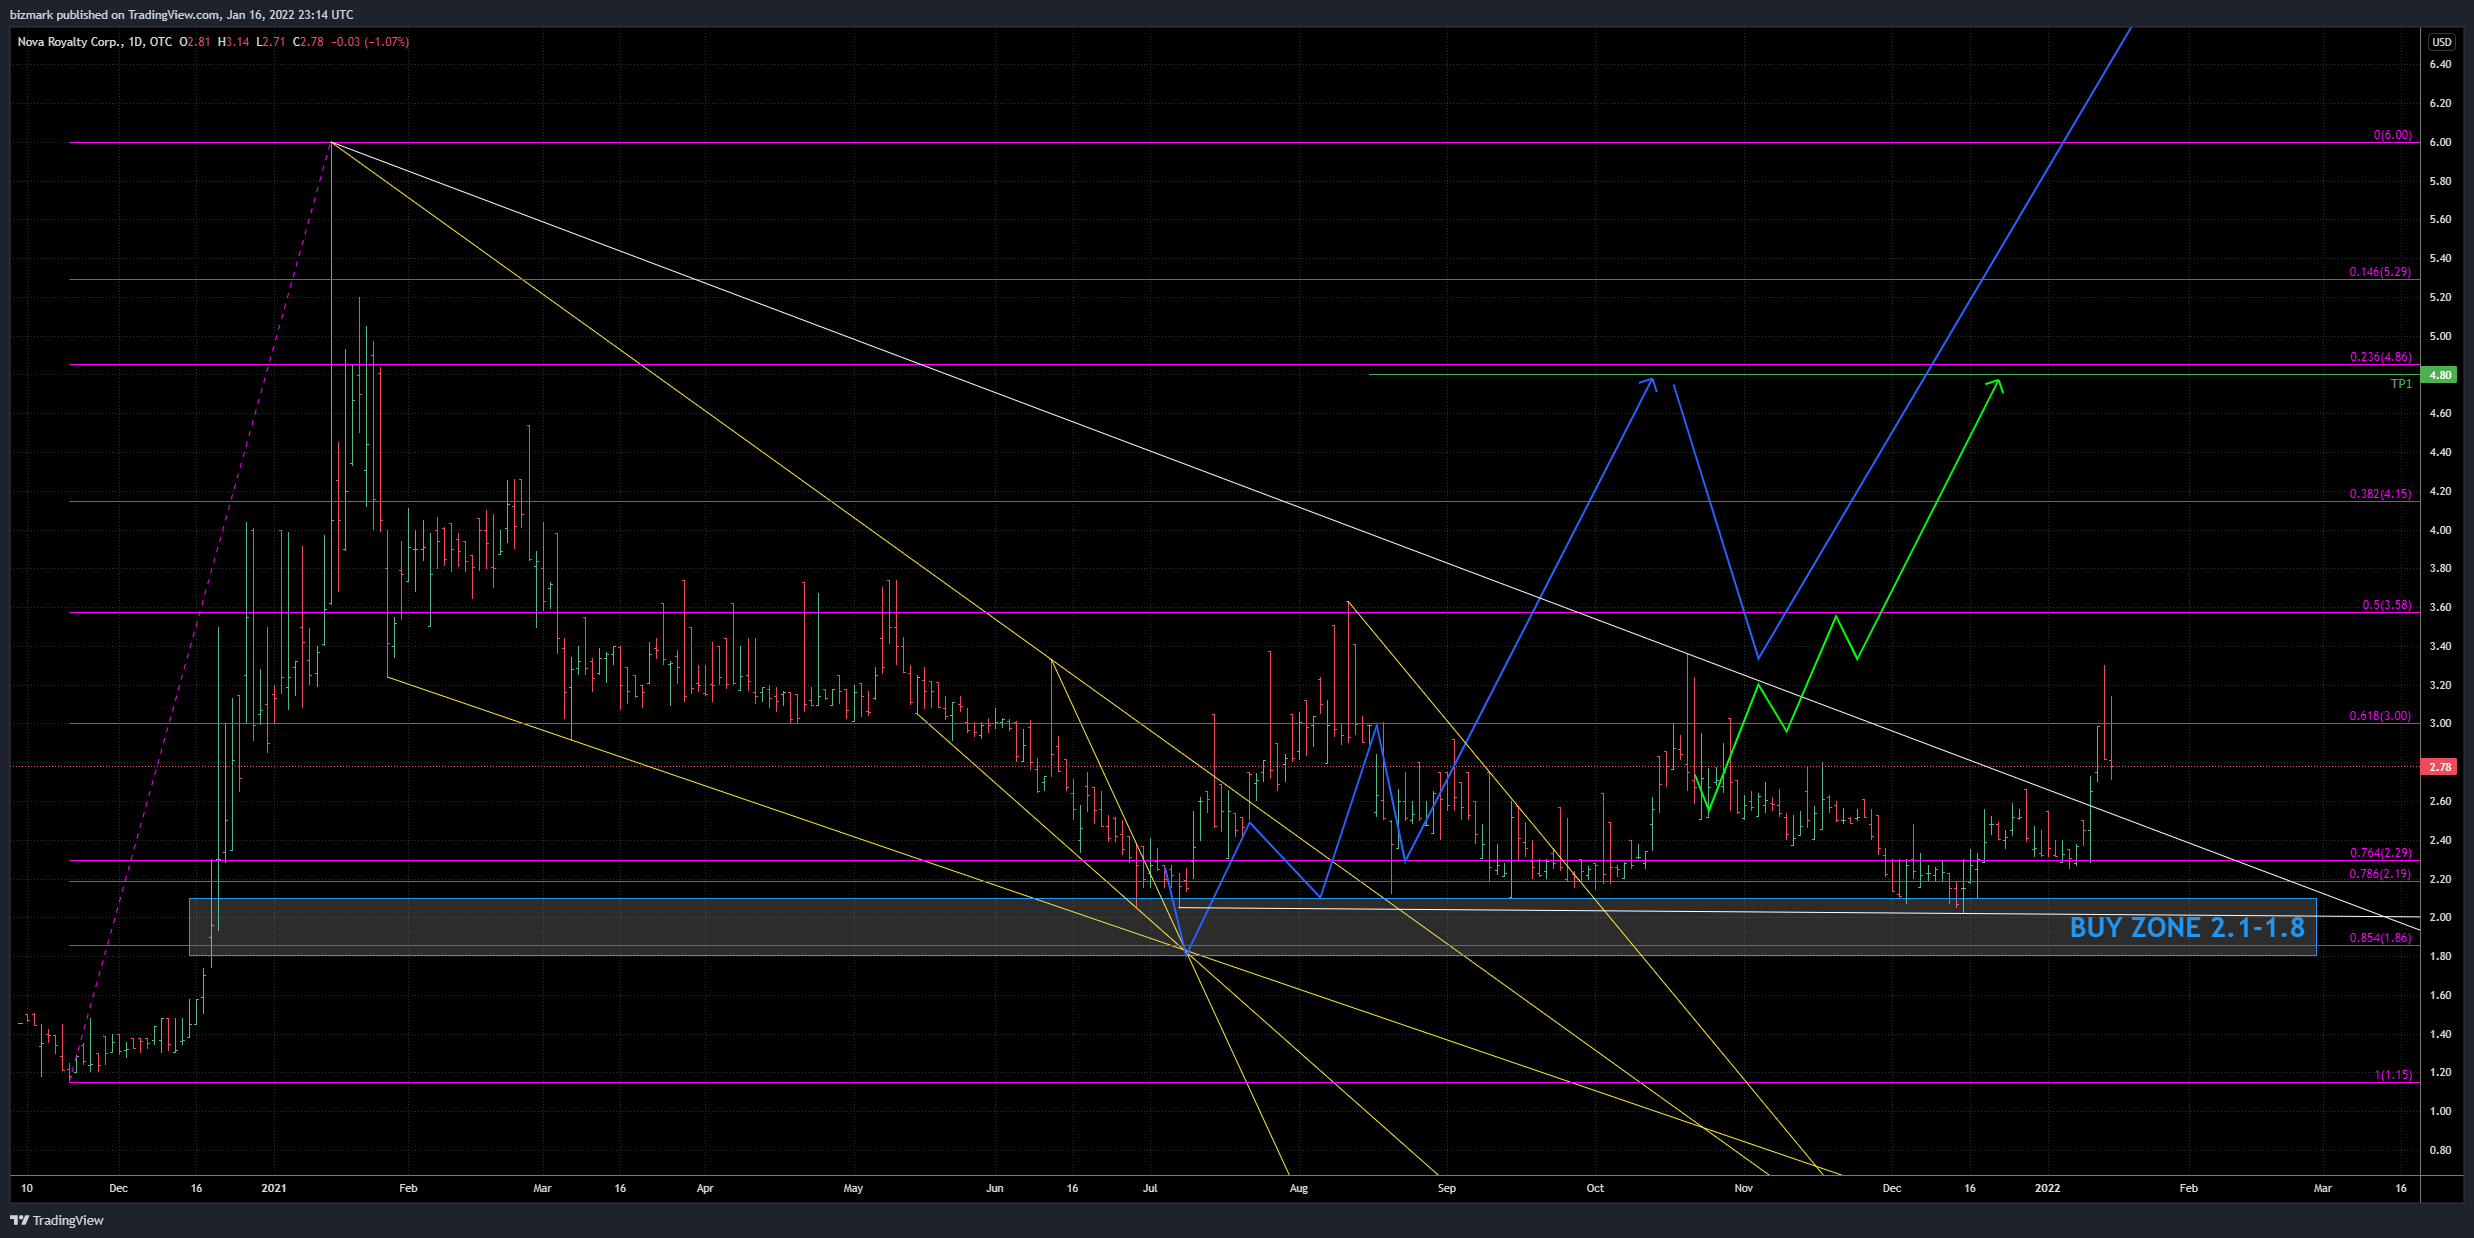Click the current price tag 2.78
The image size is (2474, 1238).
pyautogui.click(x=2440, y=767)
